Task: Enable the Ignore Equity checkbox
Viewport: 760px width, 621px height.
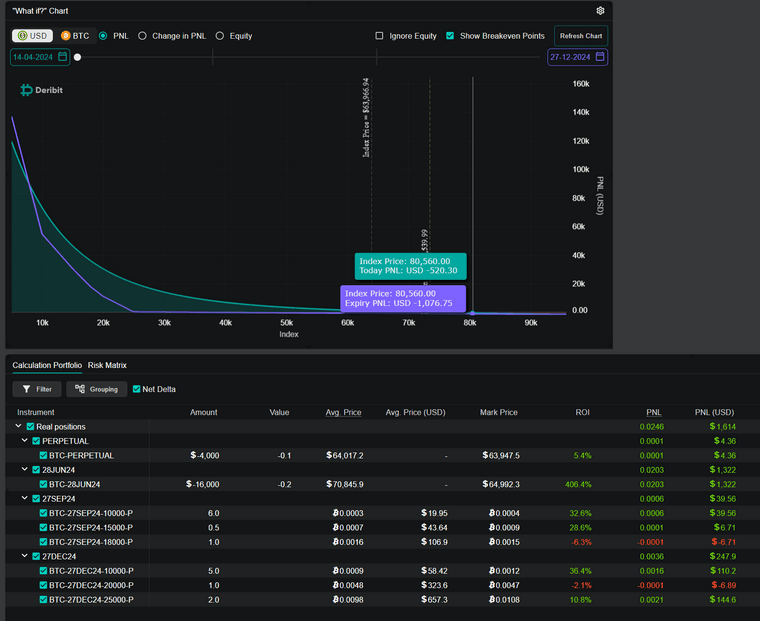Action: coord(379,36)
